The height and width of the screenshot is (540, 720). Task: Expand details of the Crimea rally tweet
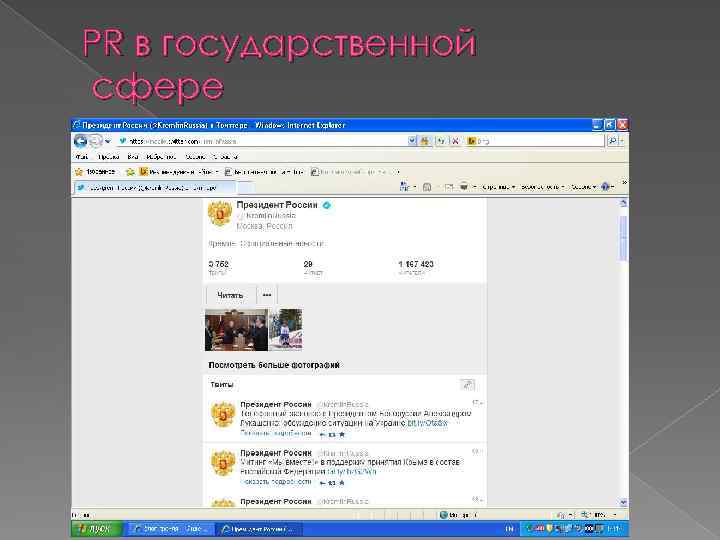[x=276, y=482]
